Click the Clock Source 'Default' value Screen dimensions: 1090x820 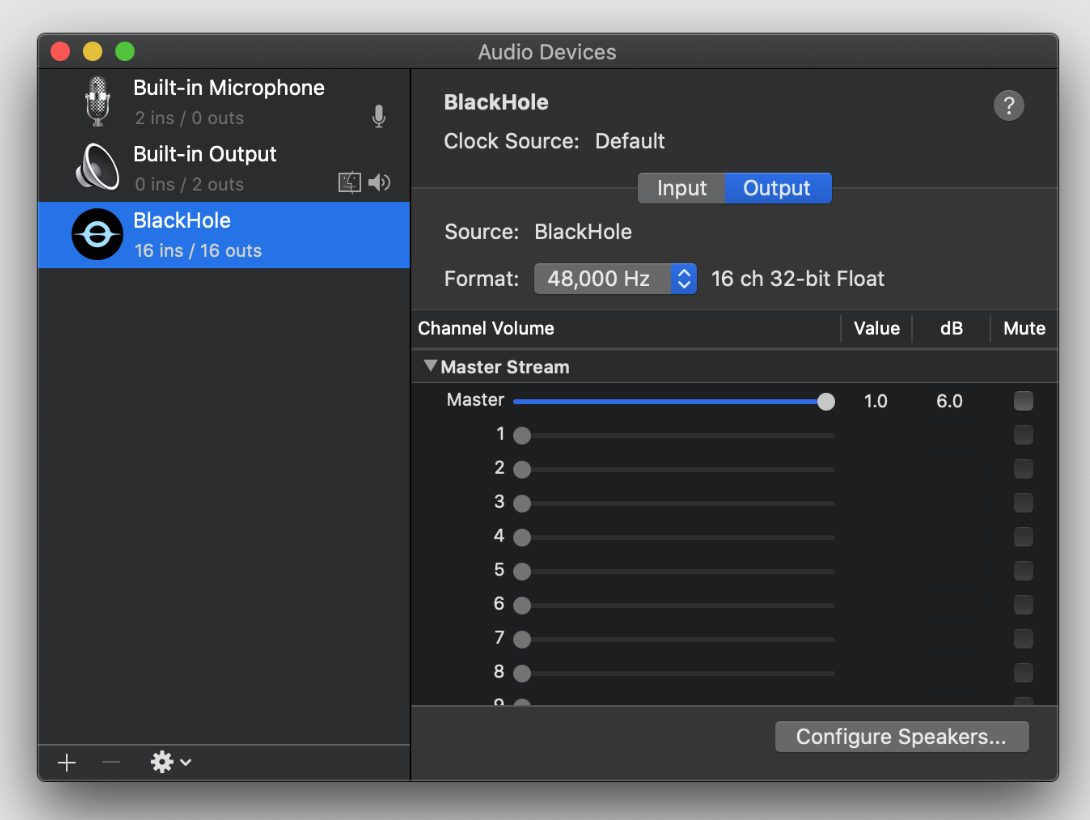tap(630, 141)
